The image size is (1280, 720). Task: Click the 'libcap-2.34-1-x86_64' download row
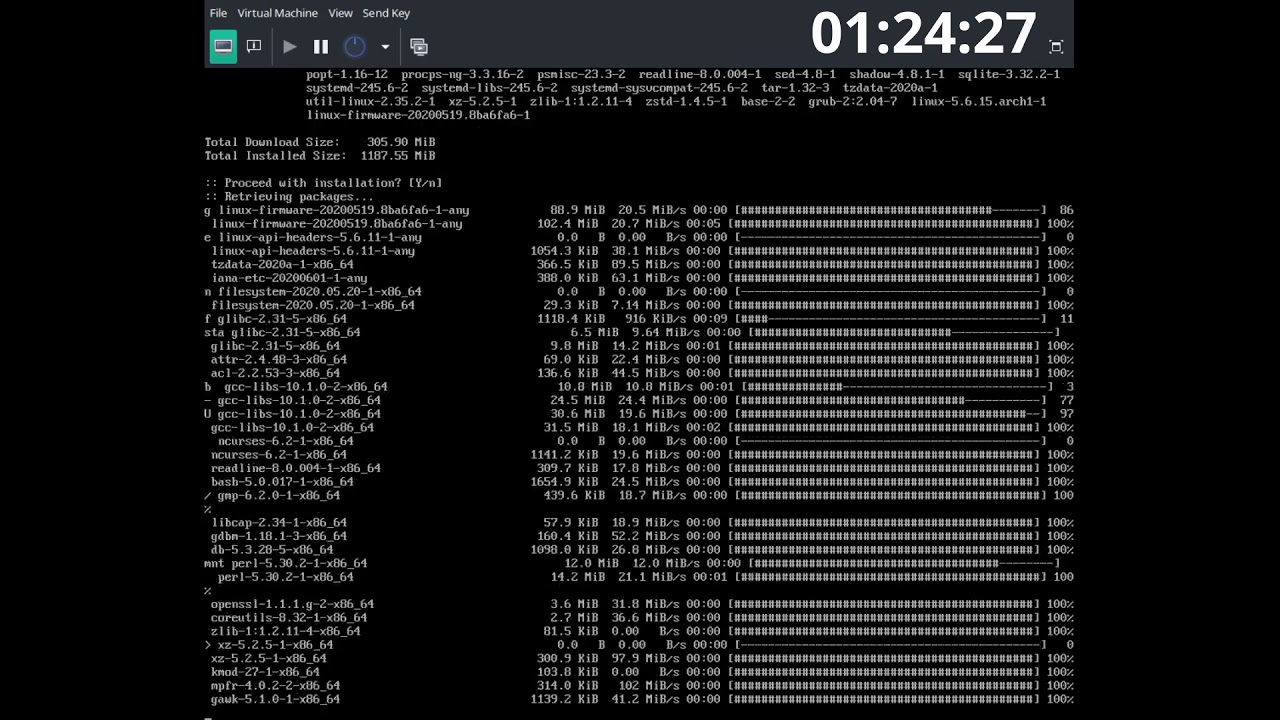642,522
